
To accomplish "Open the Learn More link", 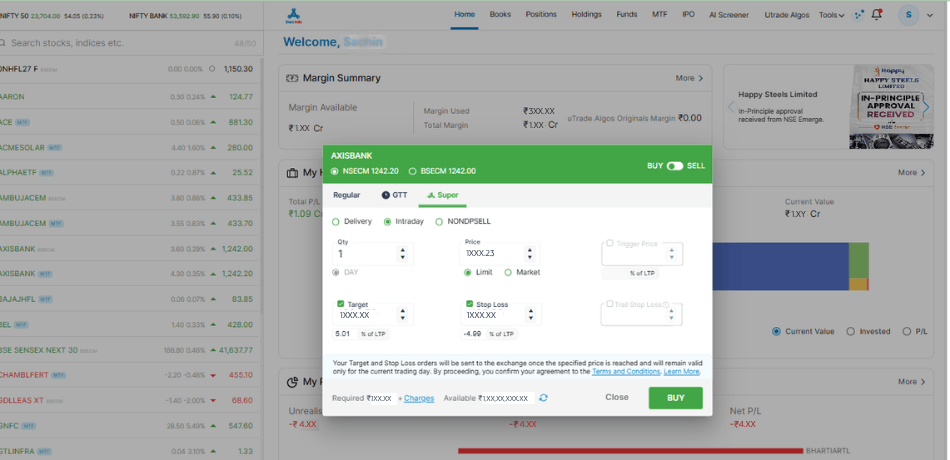I will [x=682, y=371].
